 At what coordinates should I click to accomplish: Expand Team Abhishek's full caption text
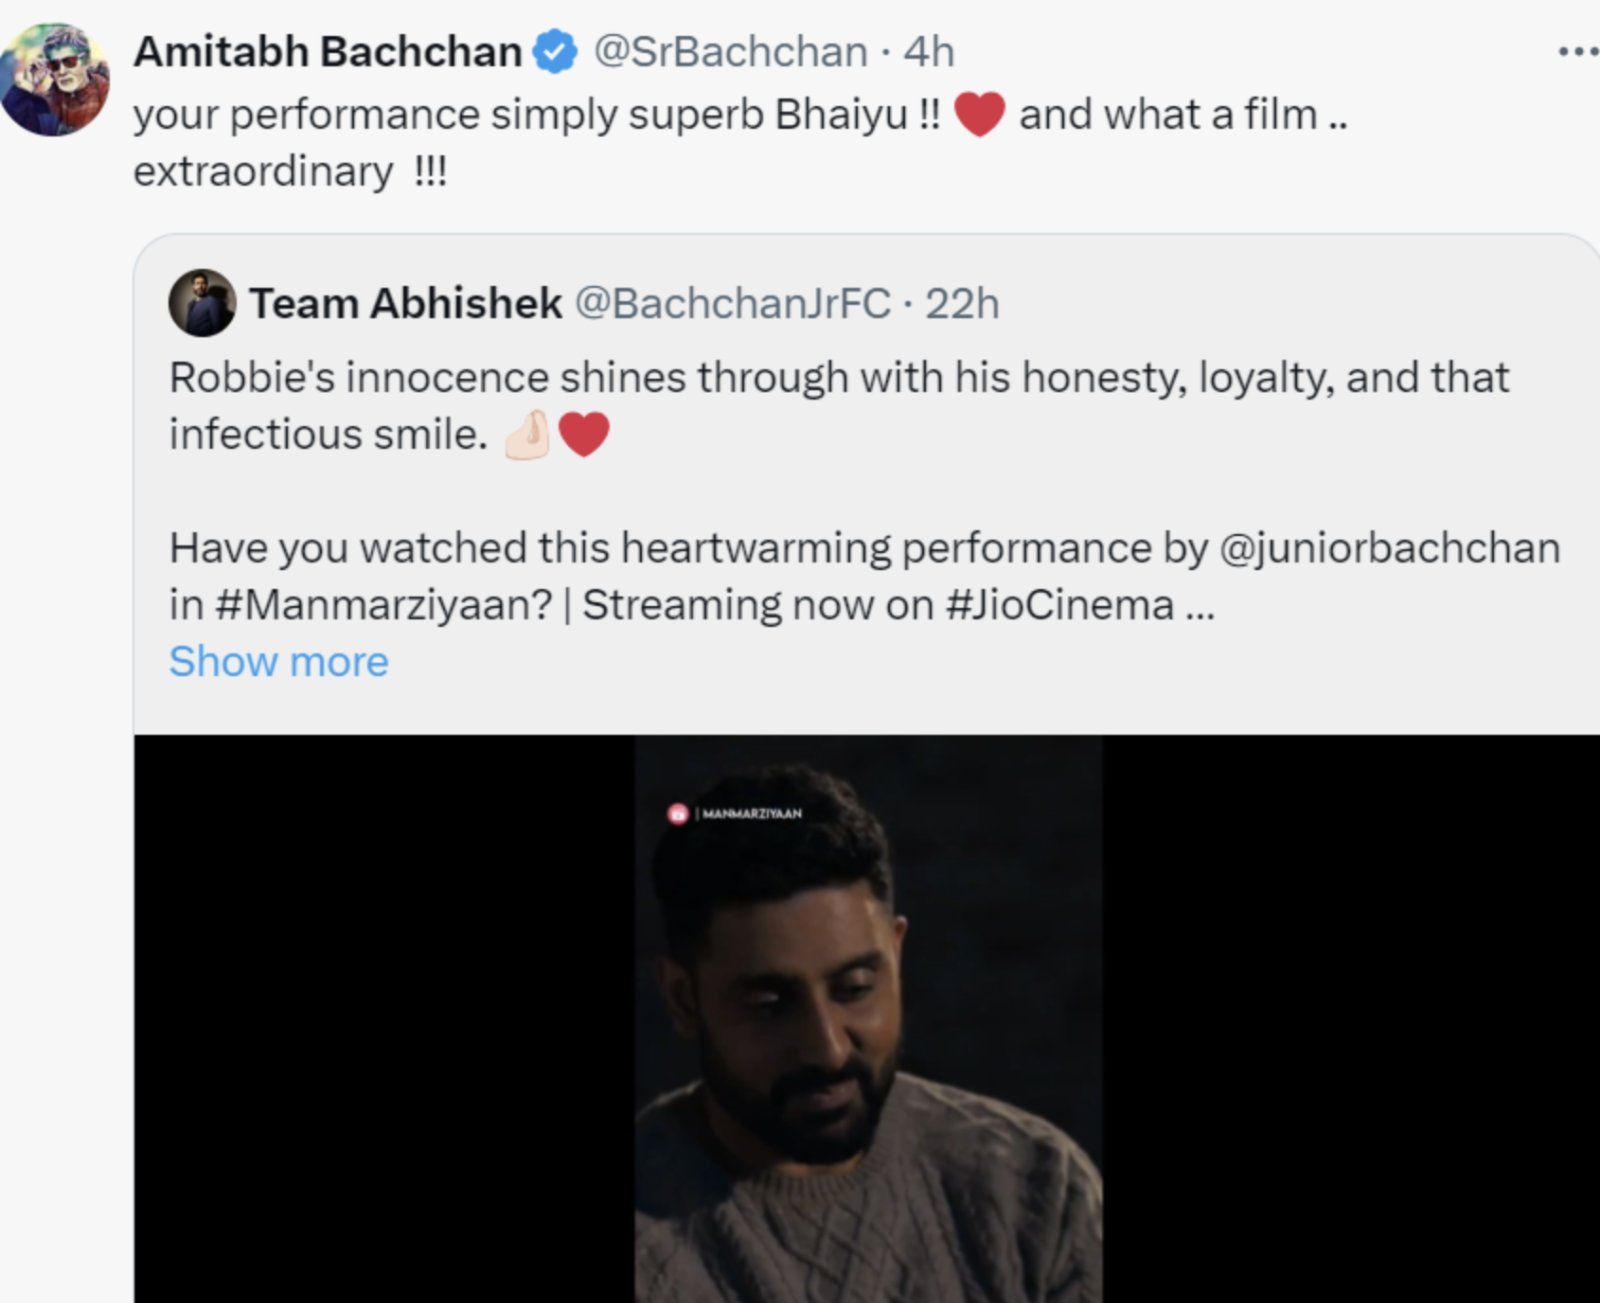[278, 660]
